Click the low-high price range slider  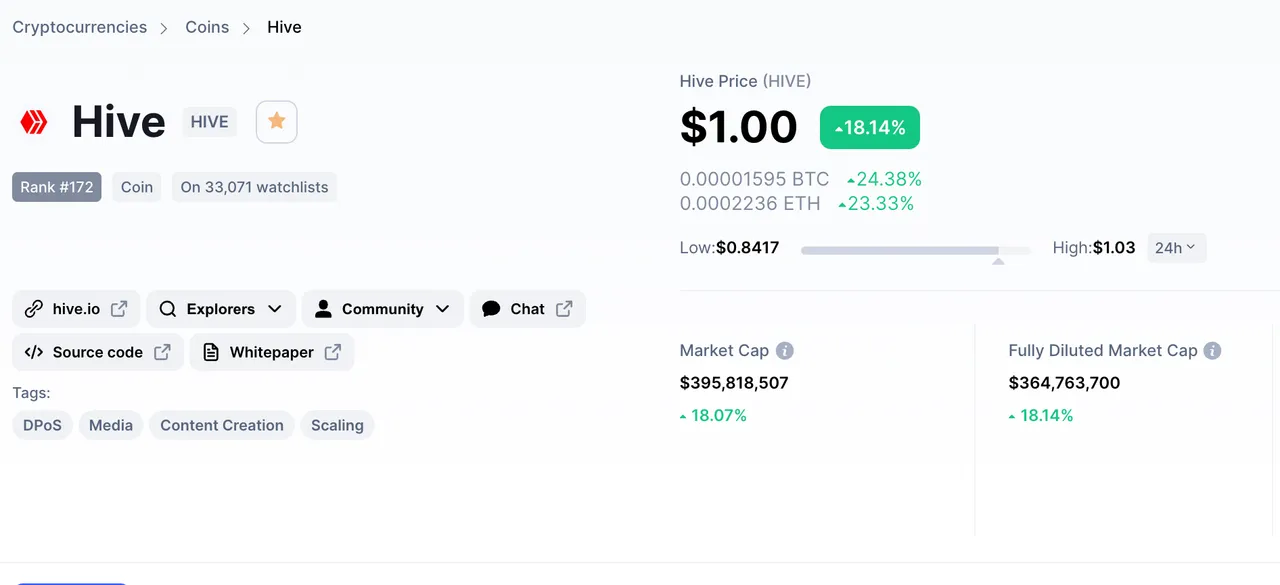[915, 249]
